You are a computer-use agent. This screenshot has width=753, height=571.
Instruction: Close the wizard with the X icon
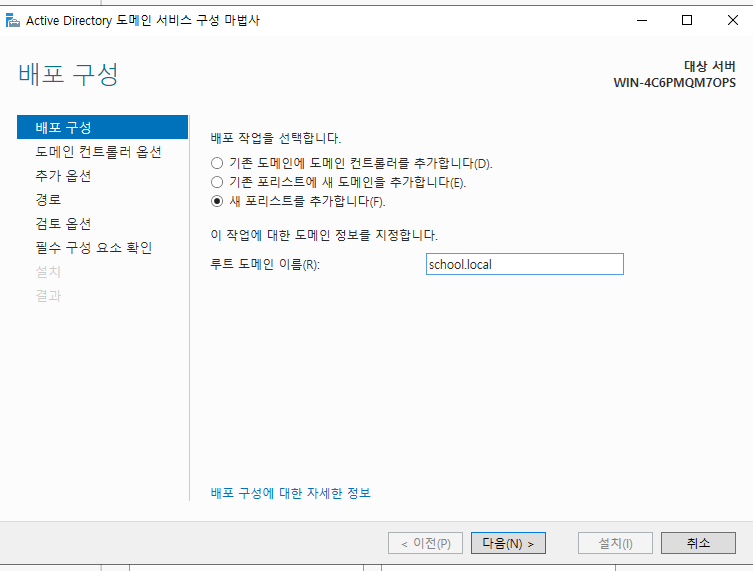732,20
